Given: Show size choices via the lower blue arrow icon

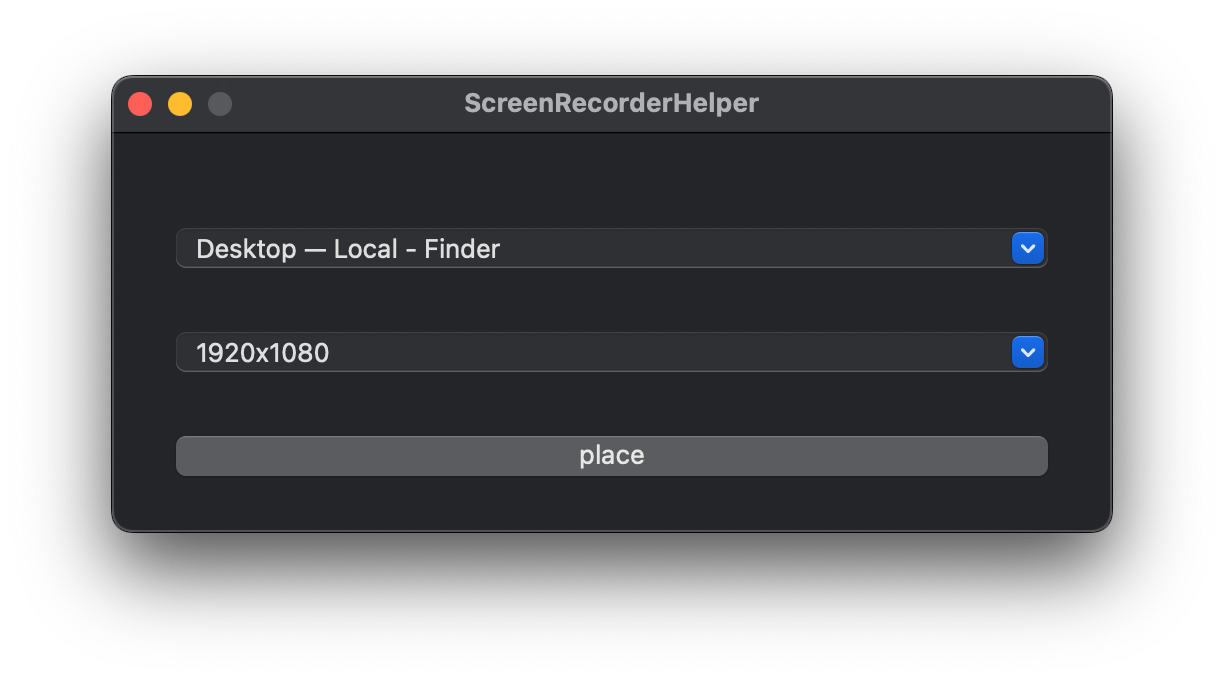Looking at the screenshot, I should (x=1028, y=352).
